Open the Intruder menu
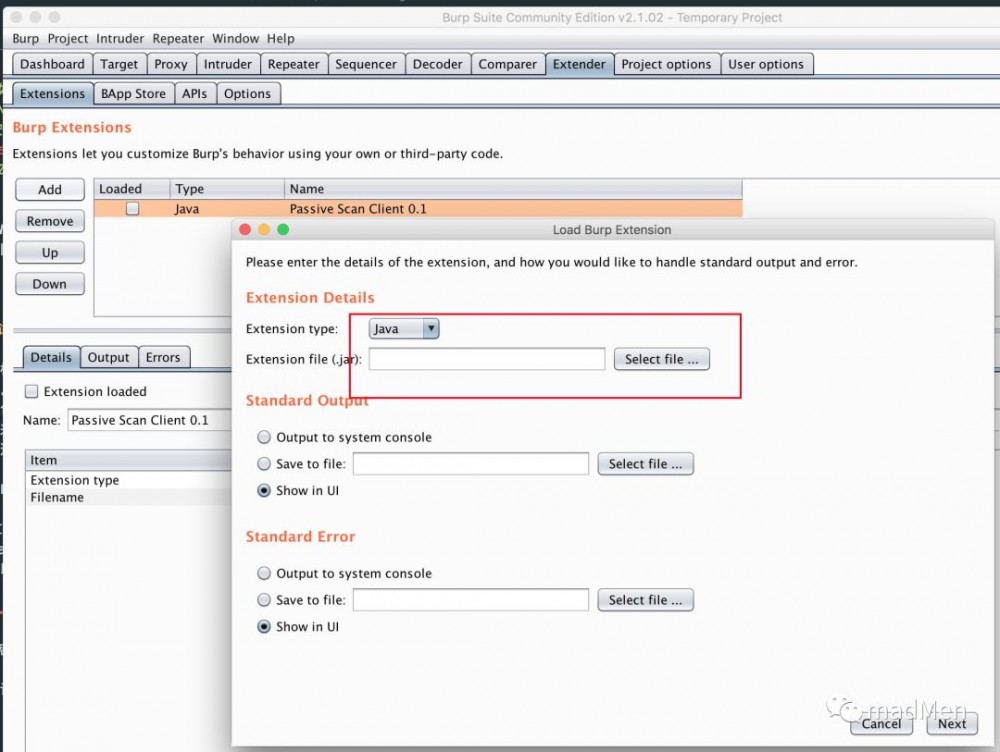Screen dimensions: 1000x752 [x=120, y=39]
